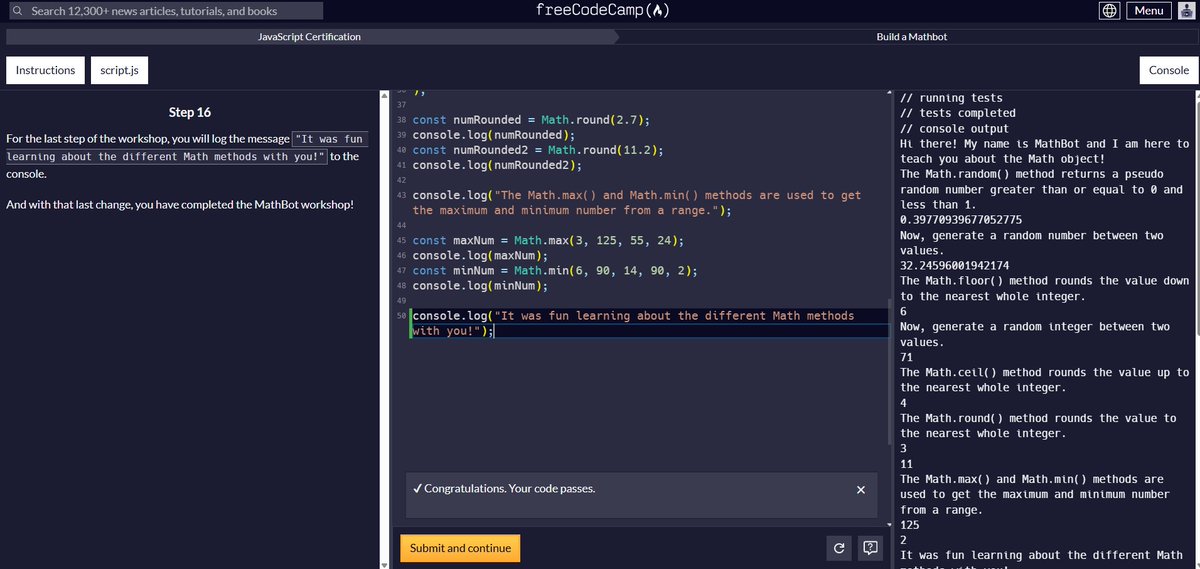The height and width of the screenshot is (569, 1200).
Task: Click the Step 16 heading
Action: point(190,112)
